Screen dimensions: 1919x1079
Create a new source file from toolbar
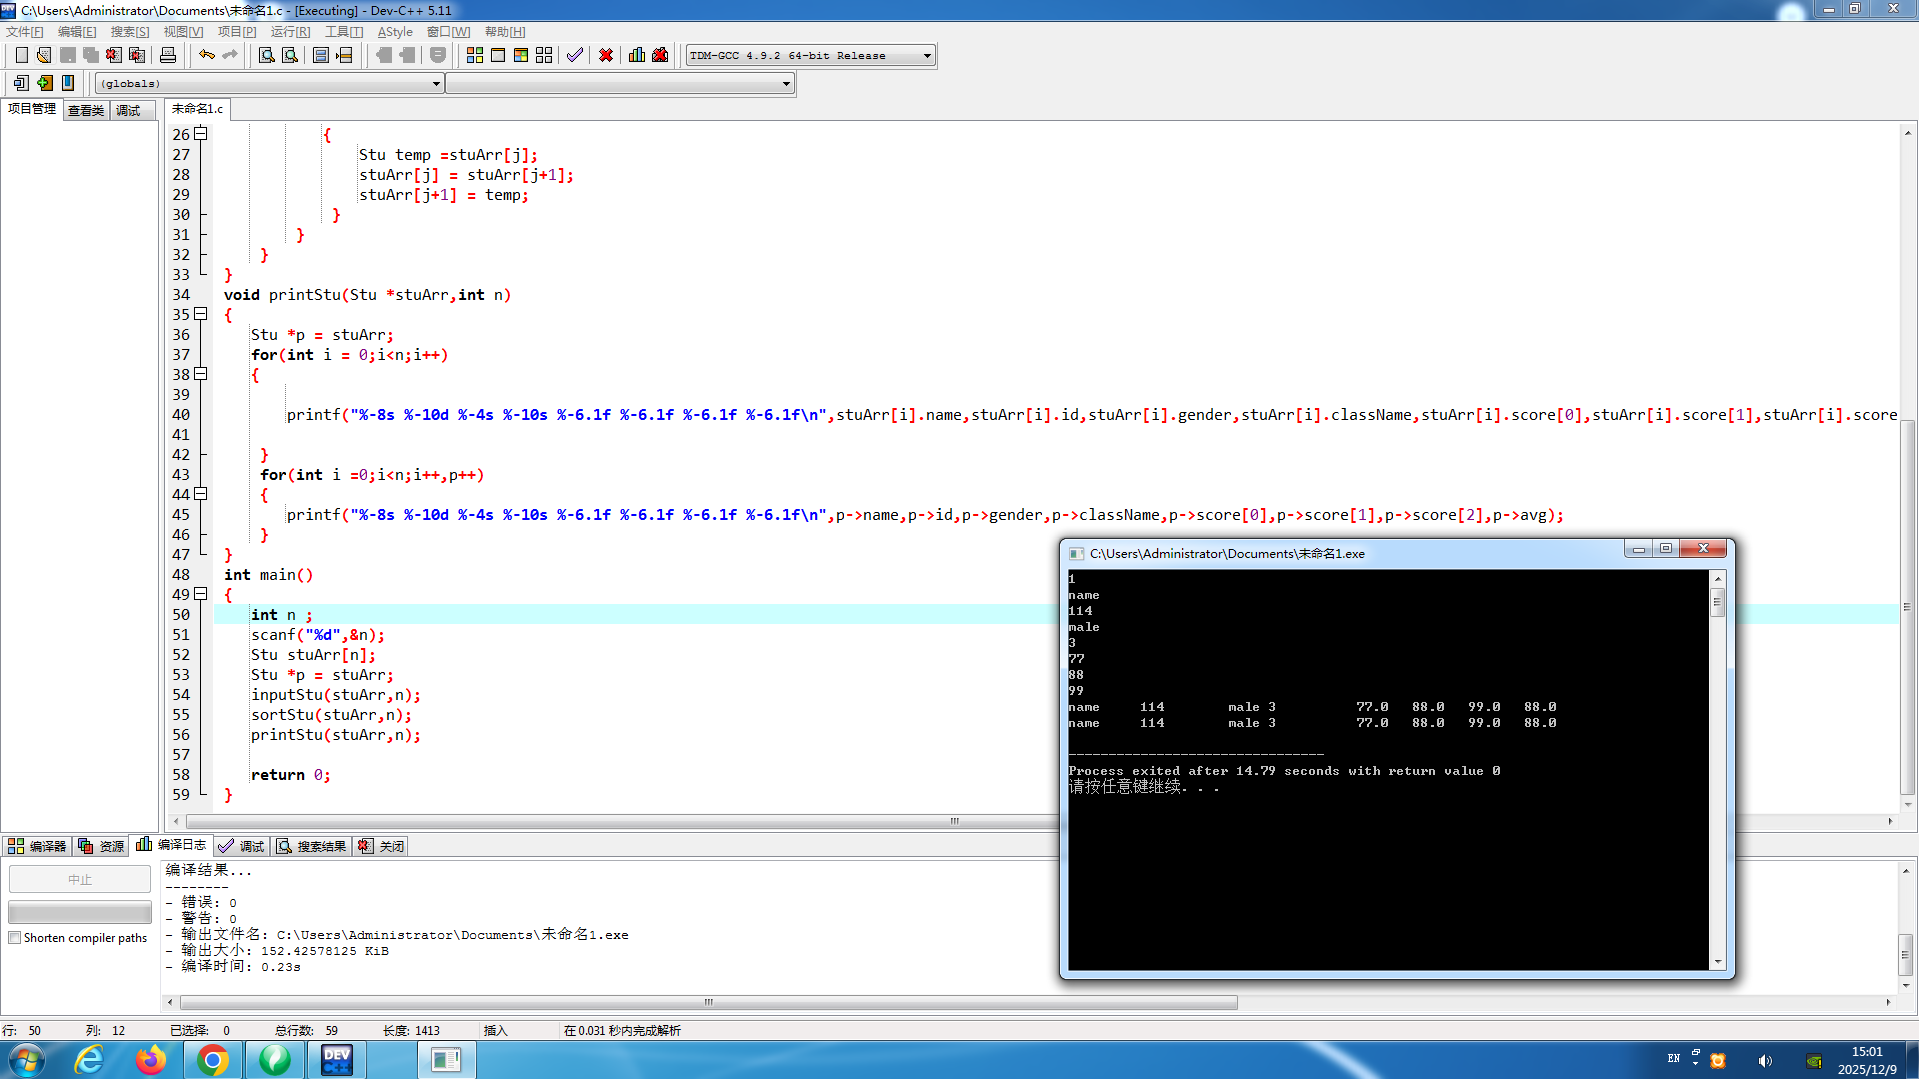[x=21, y=55]
